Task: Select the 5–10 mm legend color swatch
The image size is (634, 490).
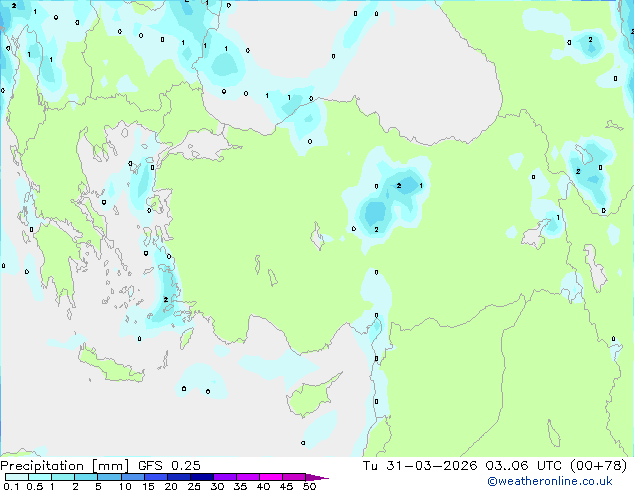Action: coord(109,477)
